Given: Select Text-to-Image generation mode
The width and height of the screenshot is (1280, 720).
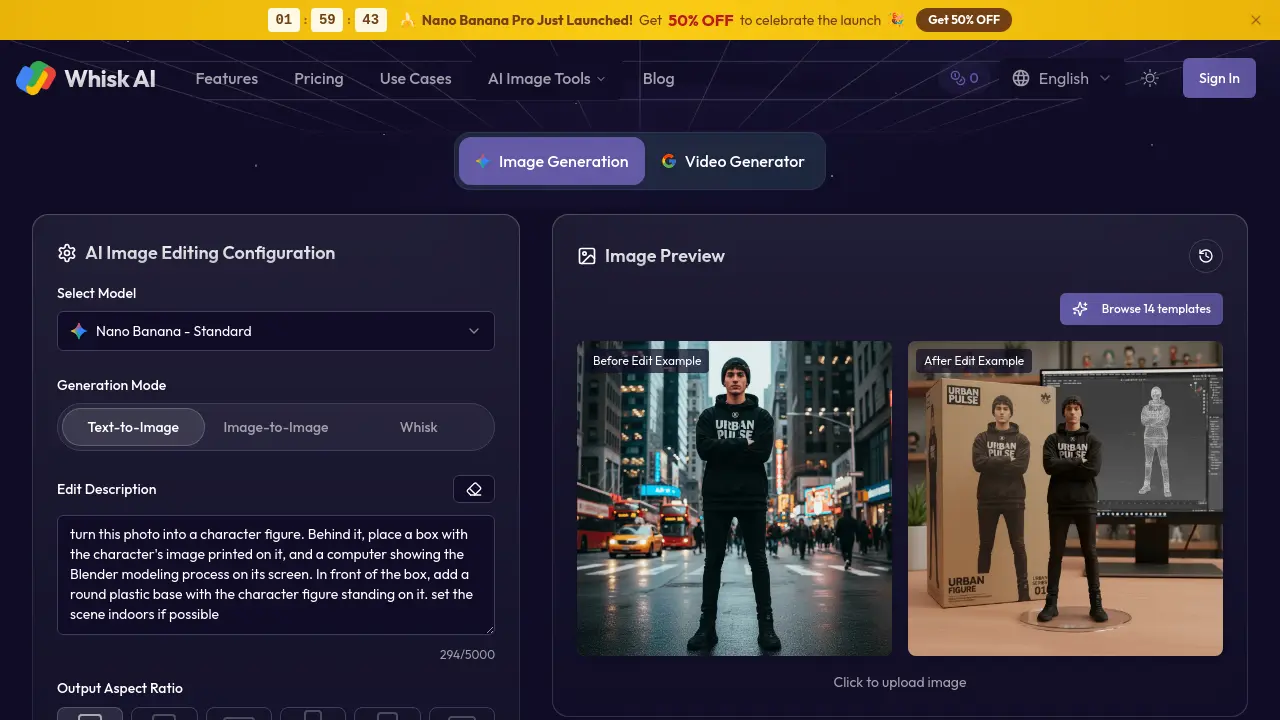Looking at the screenshot, I should [x=133, y=427].
